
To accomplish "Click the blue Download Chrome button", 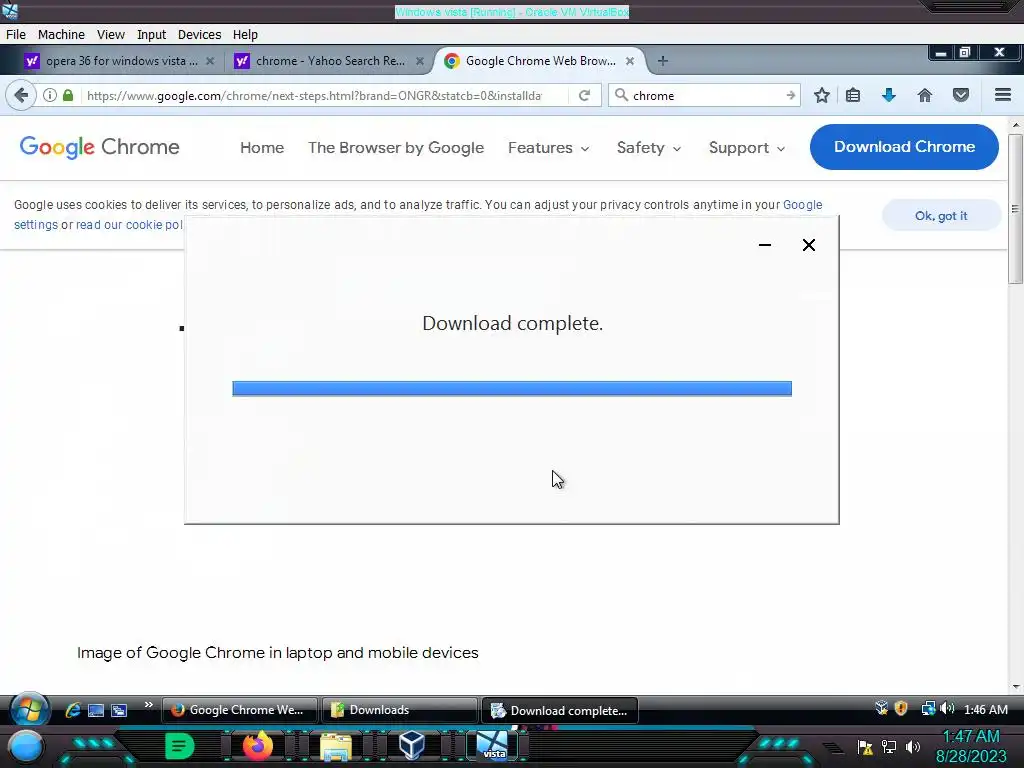I will click(x=904, y=147).
